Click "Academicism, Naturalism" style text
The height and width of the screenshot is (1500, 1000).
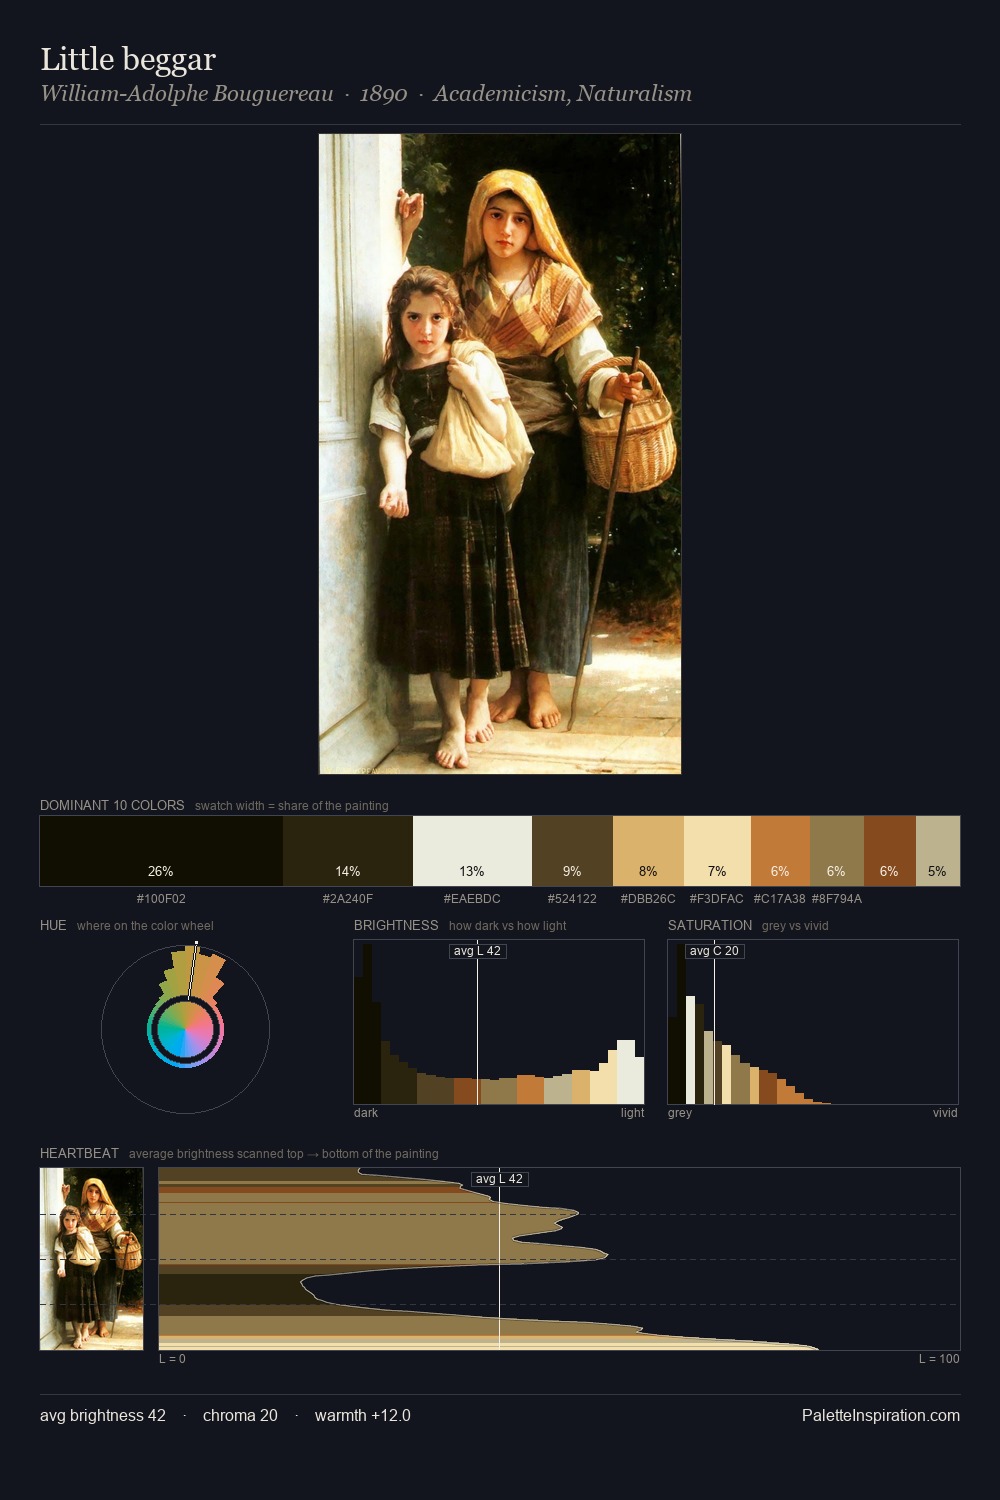click(x=562, y=94)
